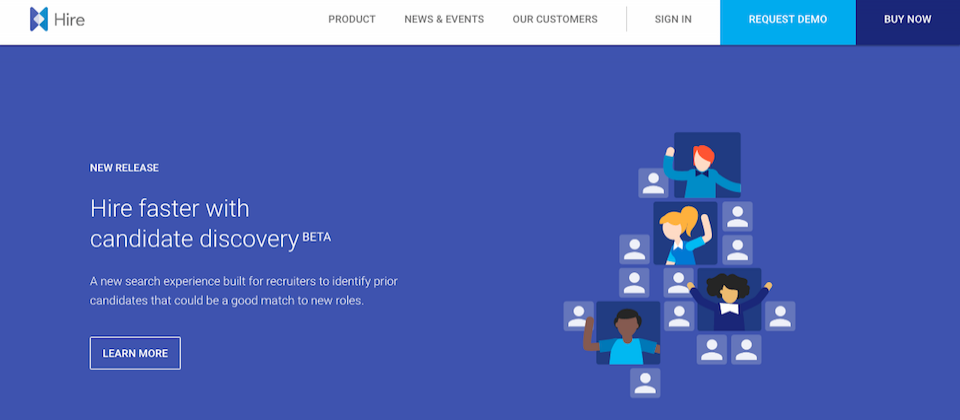Click the Hire wordmark text
This screenshot has width=960, height=420.
(x=69, y=20)
